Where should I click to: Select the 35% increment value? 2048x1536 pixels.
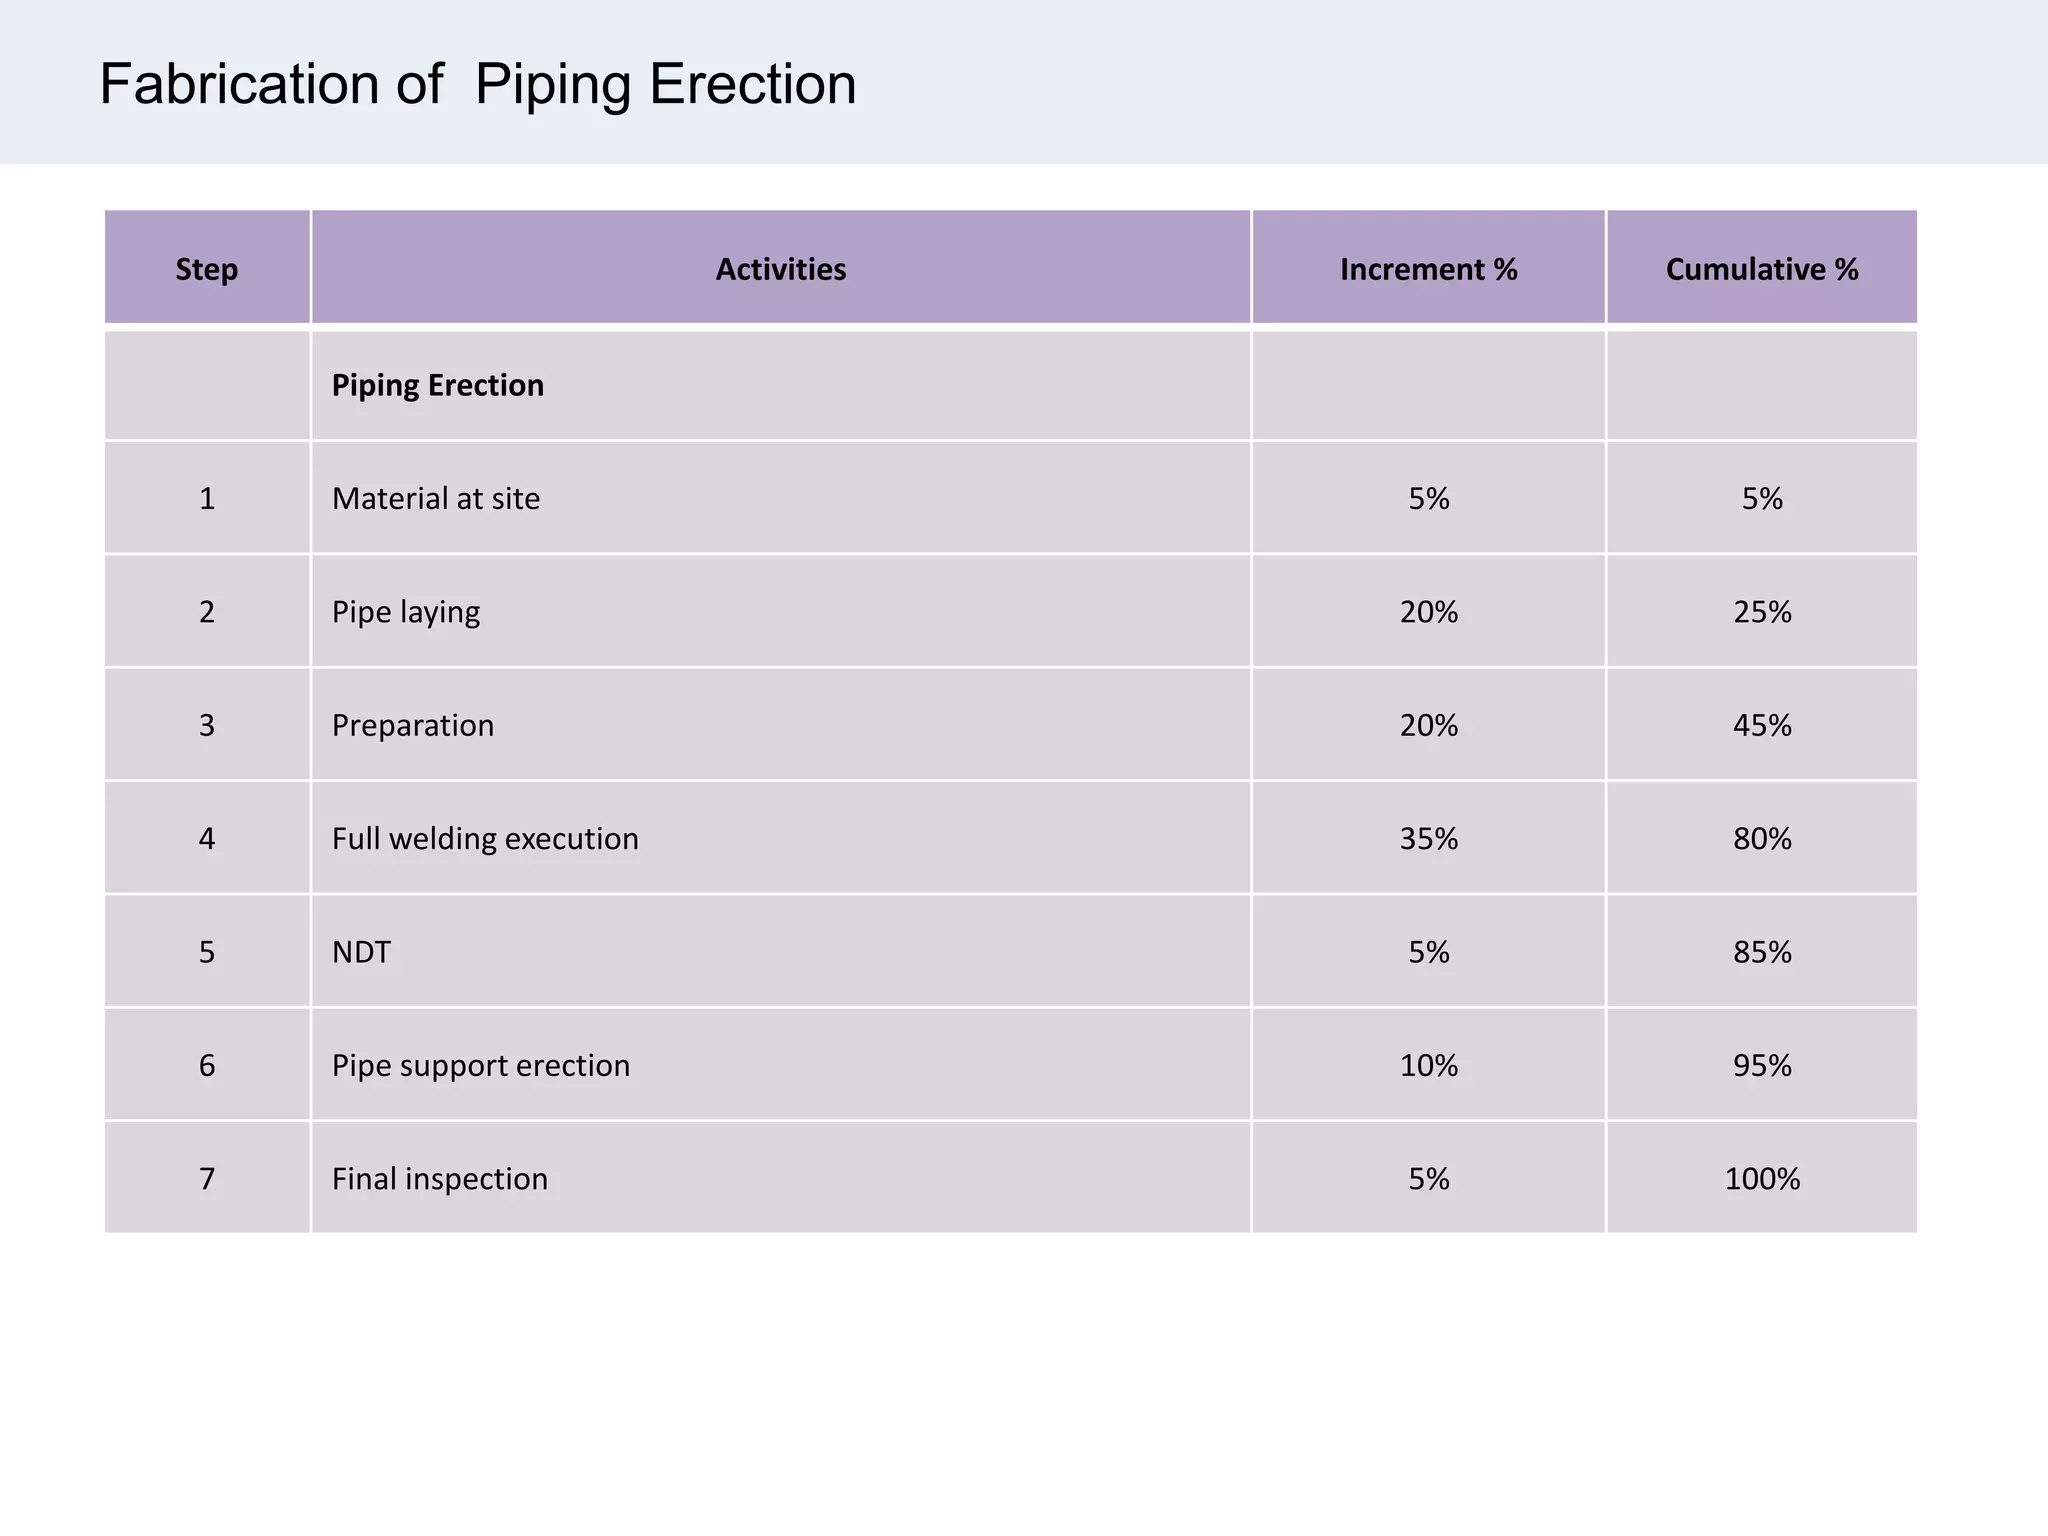pos(1428,838)
